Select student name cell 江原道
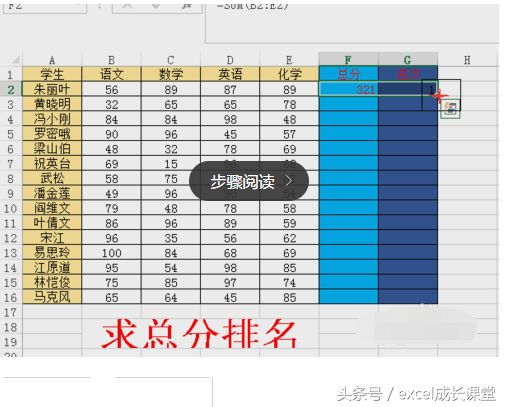 [x=52, y=268]
